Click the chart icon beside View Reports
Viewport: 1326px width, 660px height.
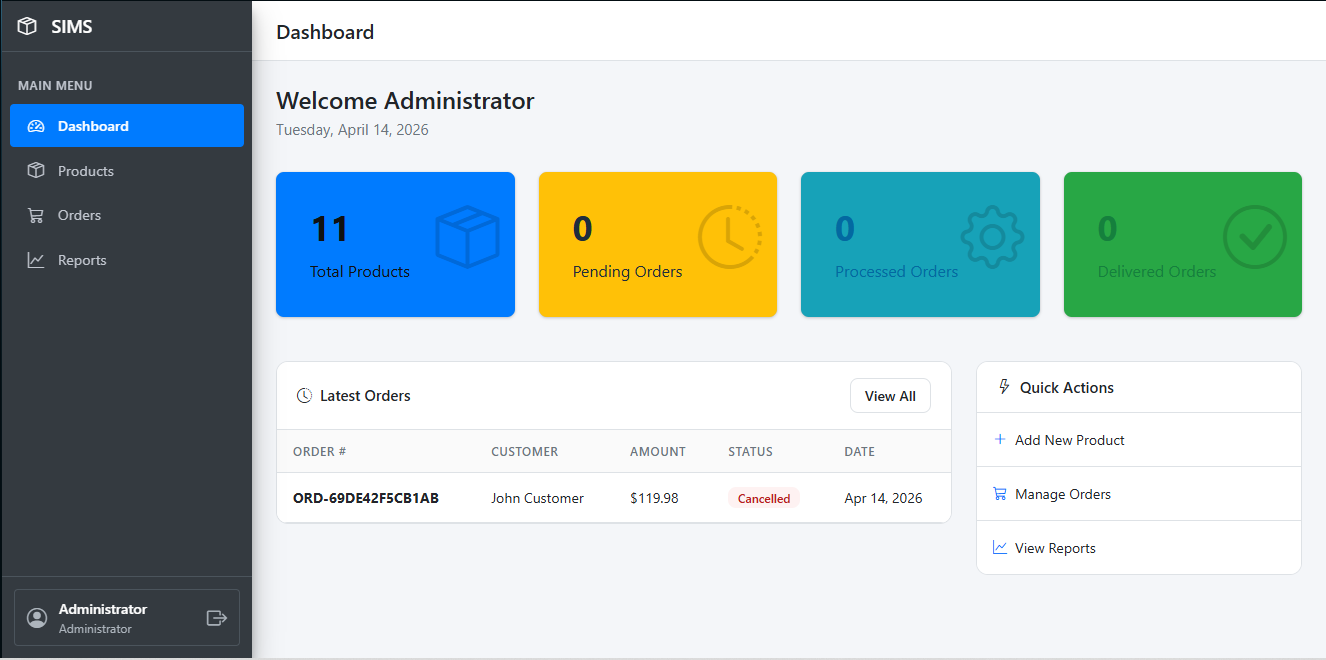1000,547
